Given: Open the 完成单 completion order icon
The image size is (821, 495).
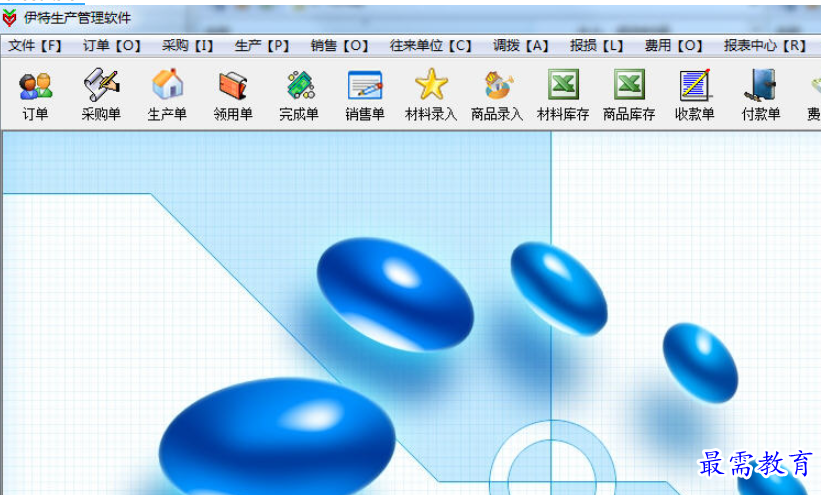Looking at the screenshot, I should tap(300, 85).
